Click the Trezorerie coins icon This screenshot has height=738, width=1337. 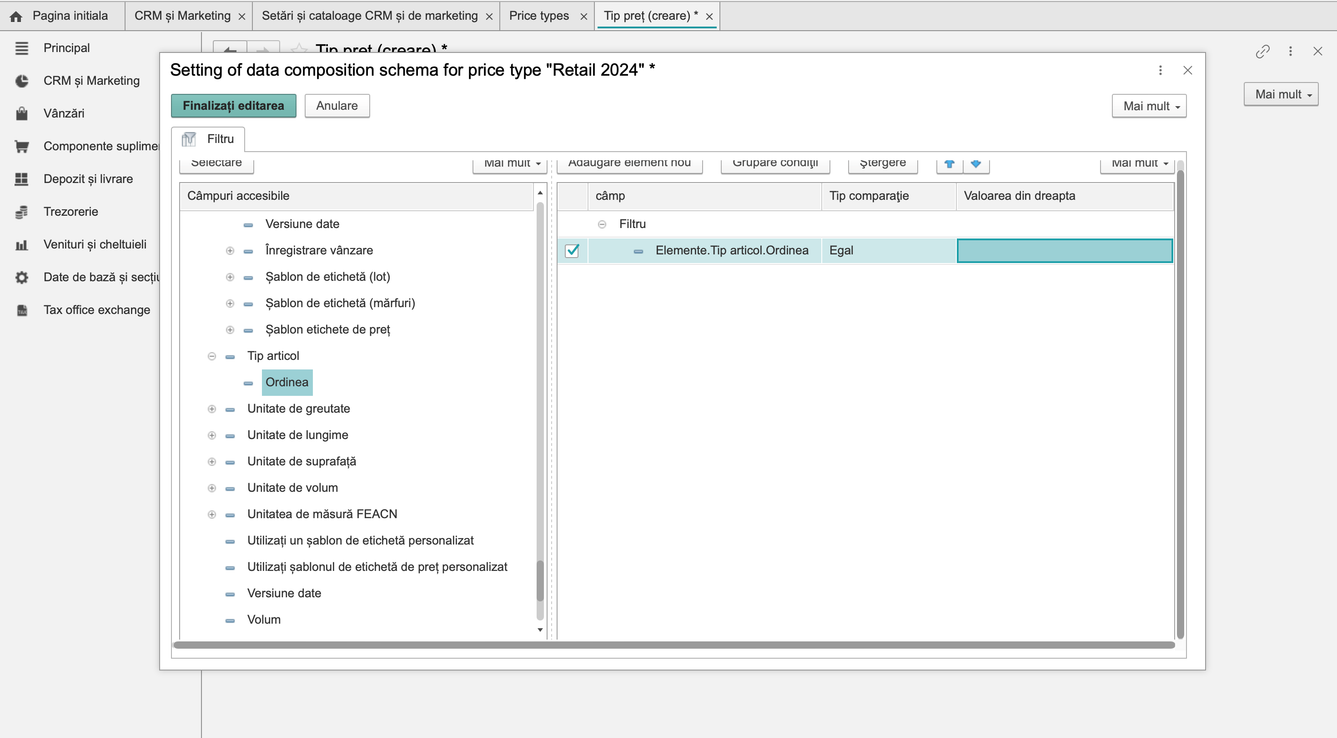(x=21, y=212)
